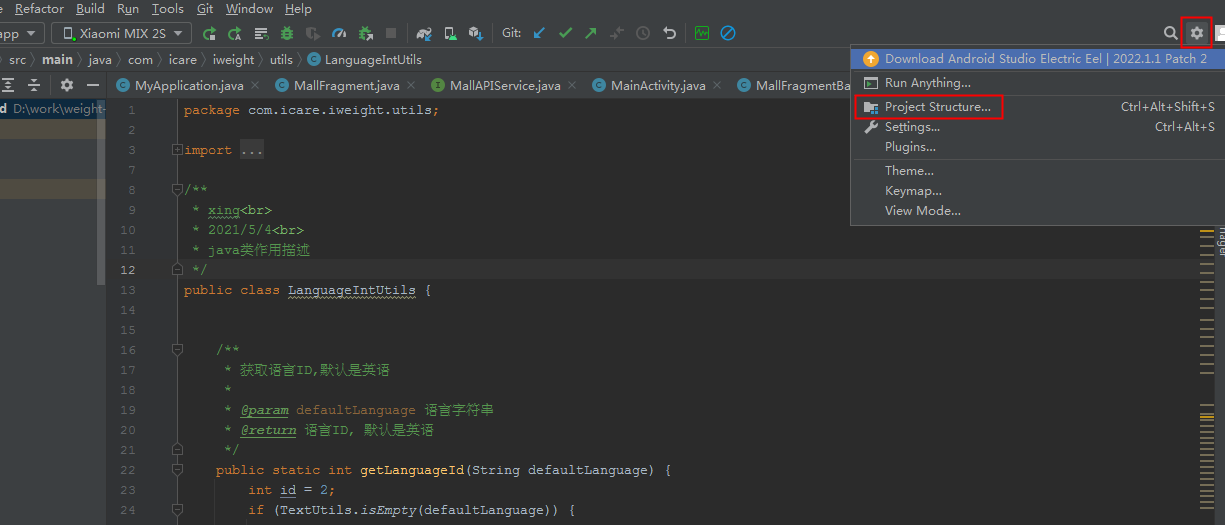The width and height of the screenshot is (1225, 525).
Task: Close the MyApplication.java tab
Action: [x=254, y=86]
